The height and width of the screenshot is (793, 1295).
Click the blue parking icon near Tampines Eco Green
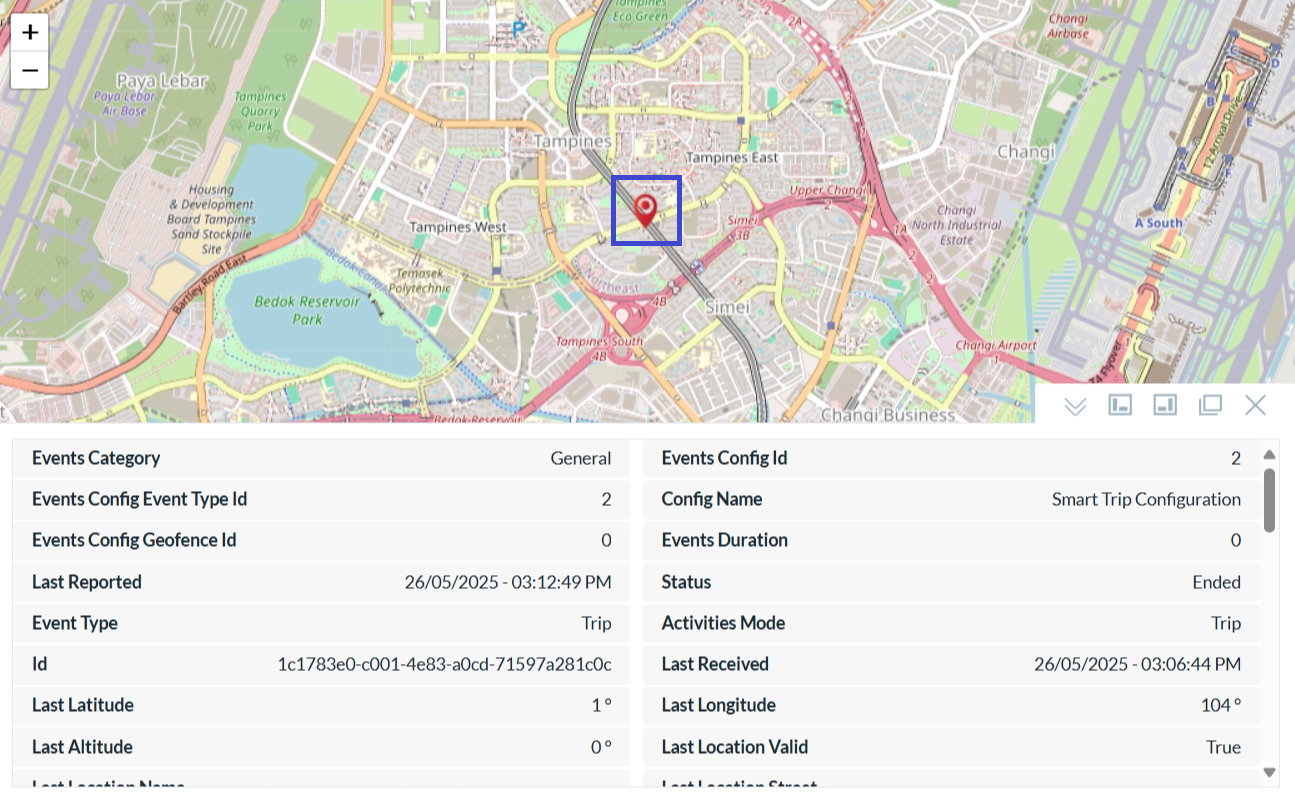517,28
